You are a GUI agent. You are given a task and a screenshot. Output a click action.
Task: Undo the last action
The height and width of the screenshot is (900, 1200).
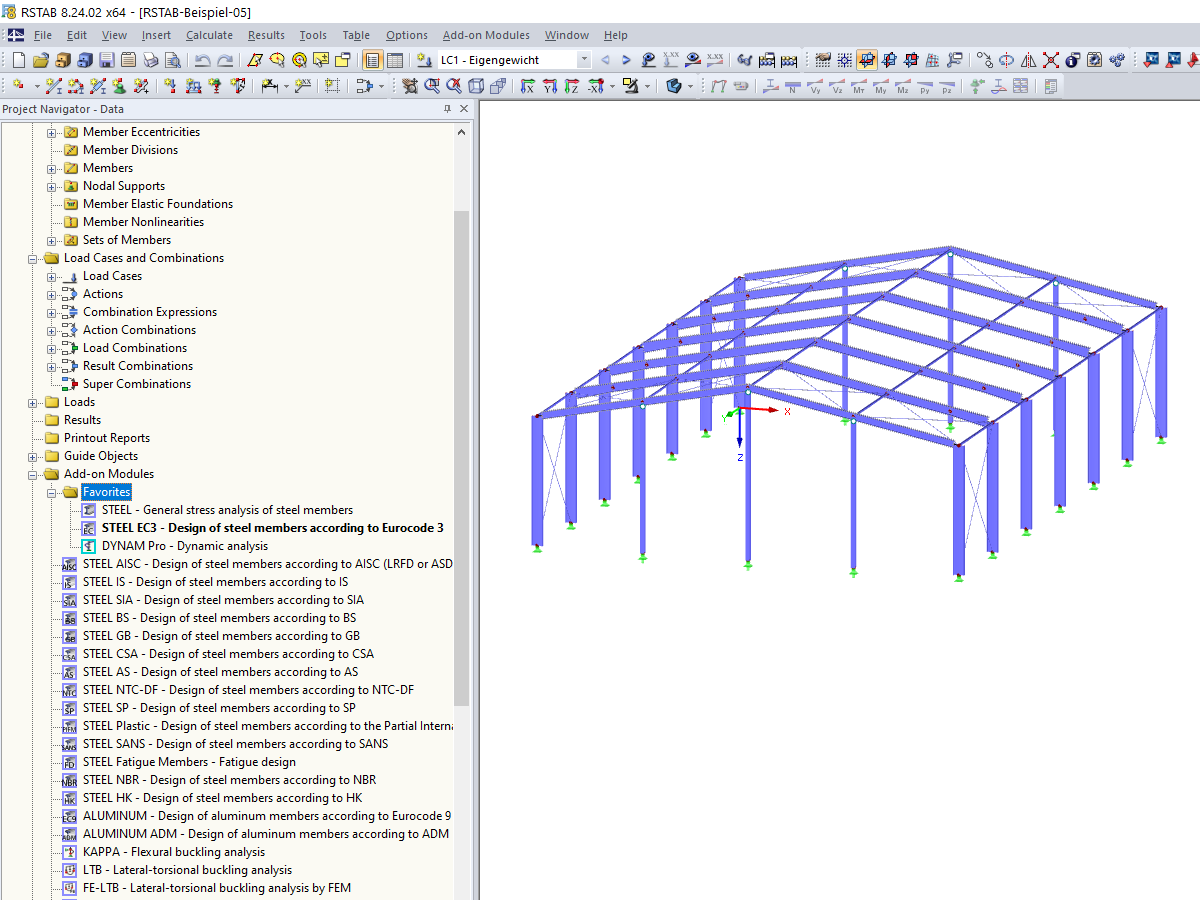click(203, 60)
